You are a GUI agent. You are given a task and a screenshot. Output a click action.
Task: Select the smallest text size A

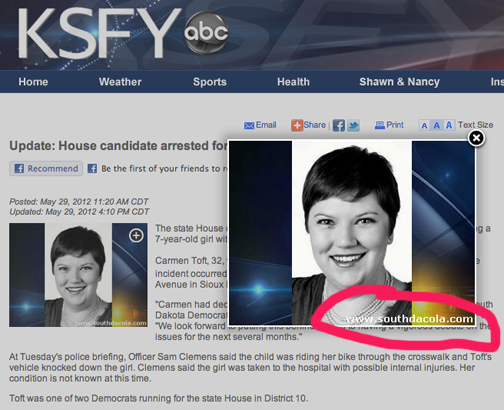(424, 125)
